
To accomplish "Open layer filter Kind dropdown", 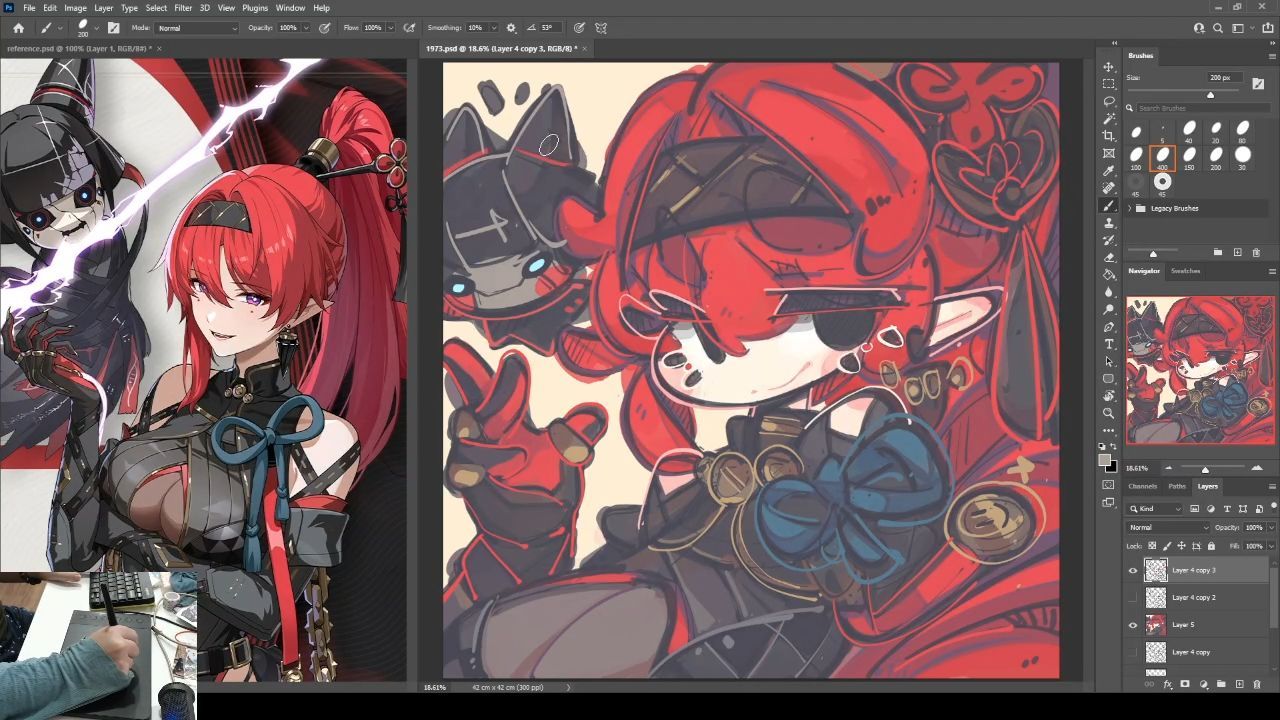I will [1155, 509].
